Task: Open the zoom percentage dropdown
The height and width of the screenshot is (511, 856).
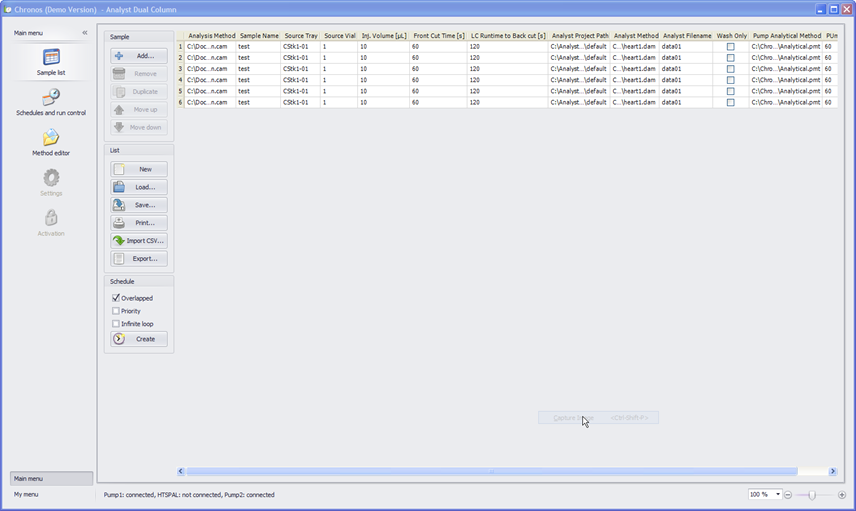Action: [x=778, y=495]
